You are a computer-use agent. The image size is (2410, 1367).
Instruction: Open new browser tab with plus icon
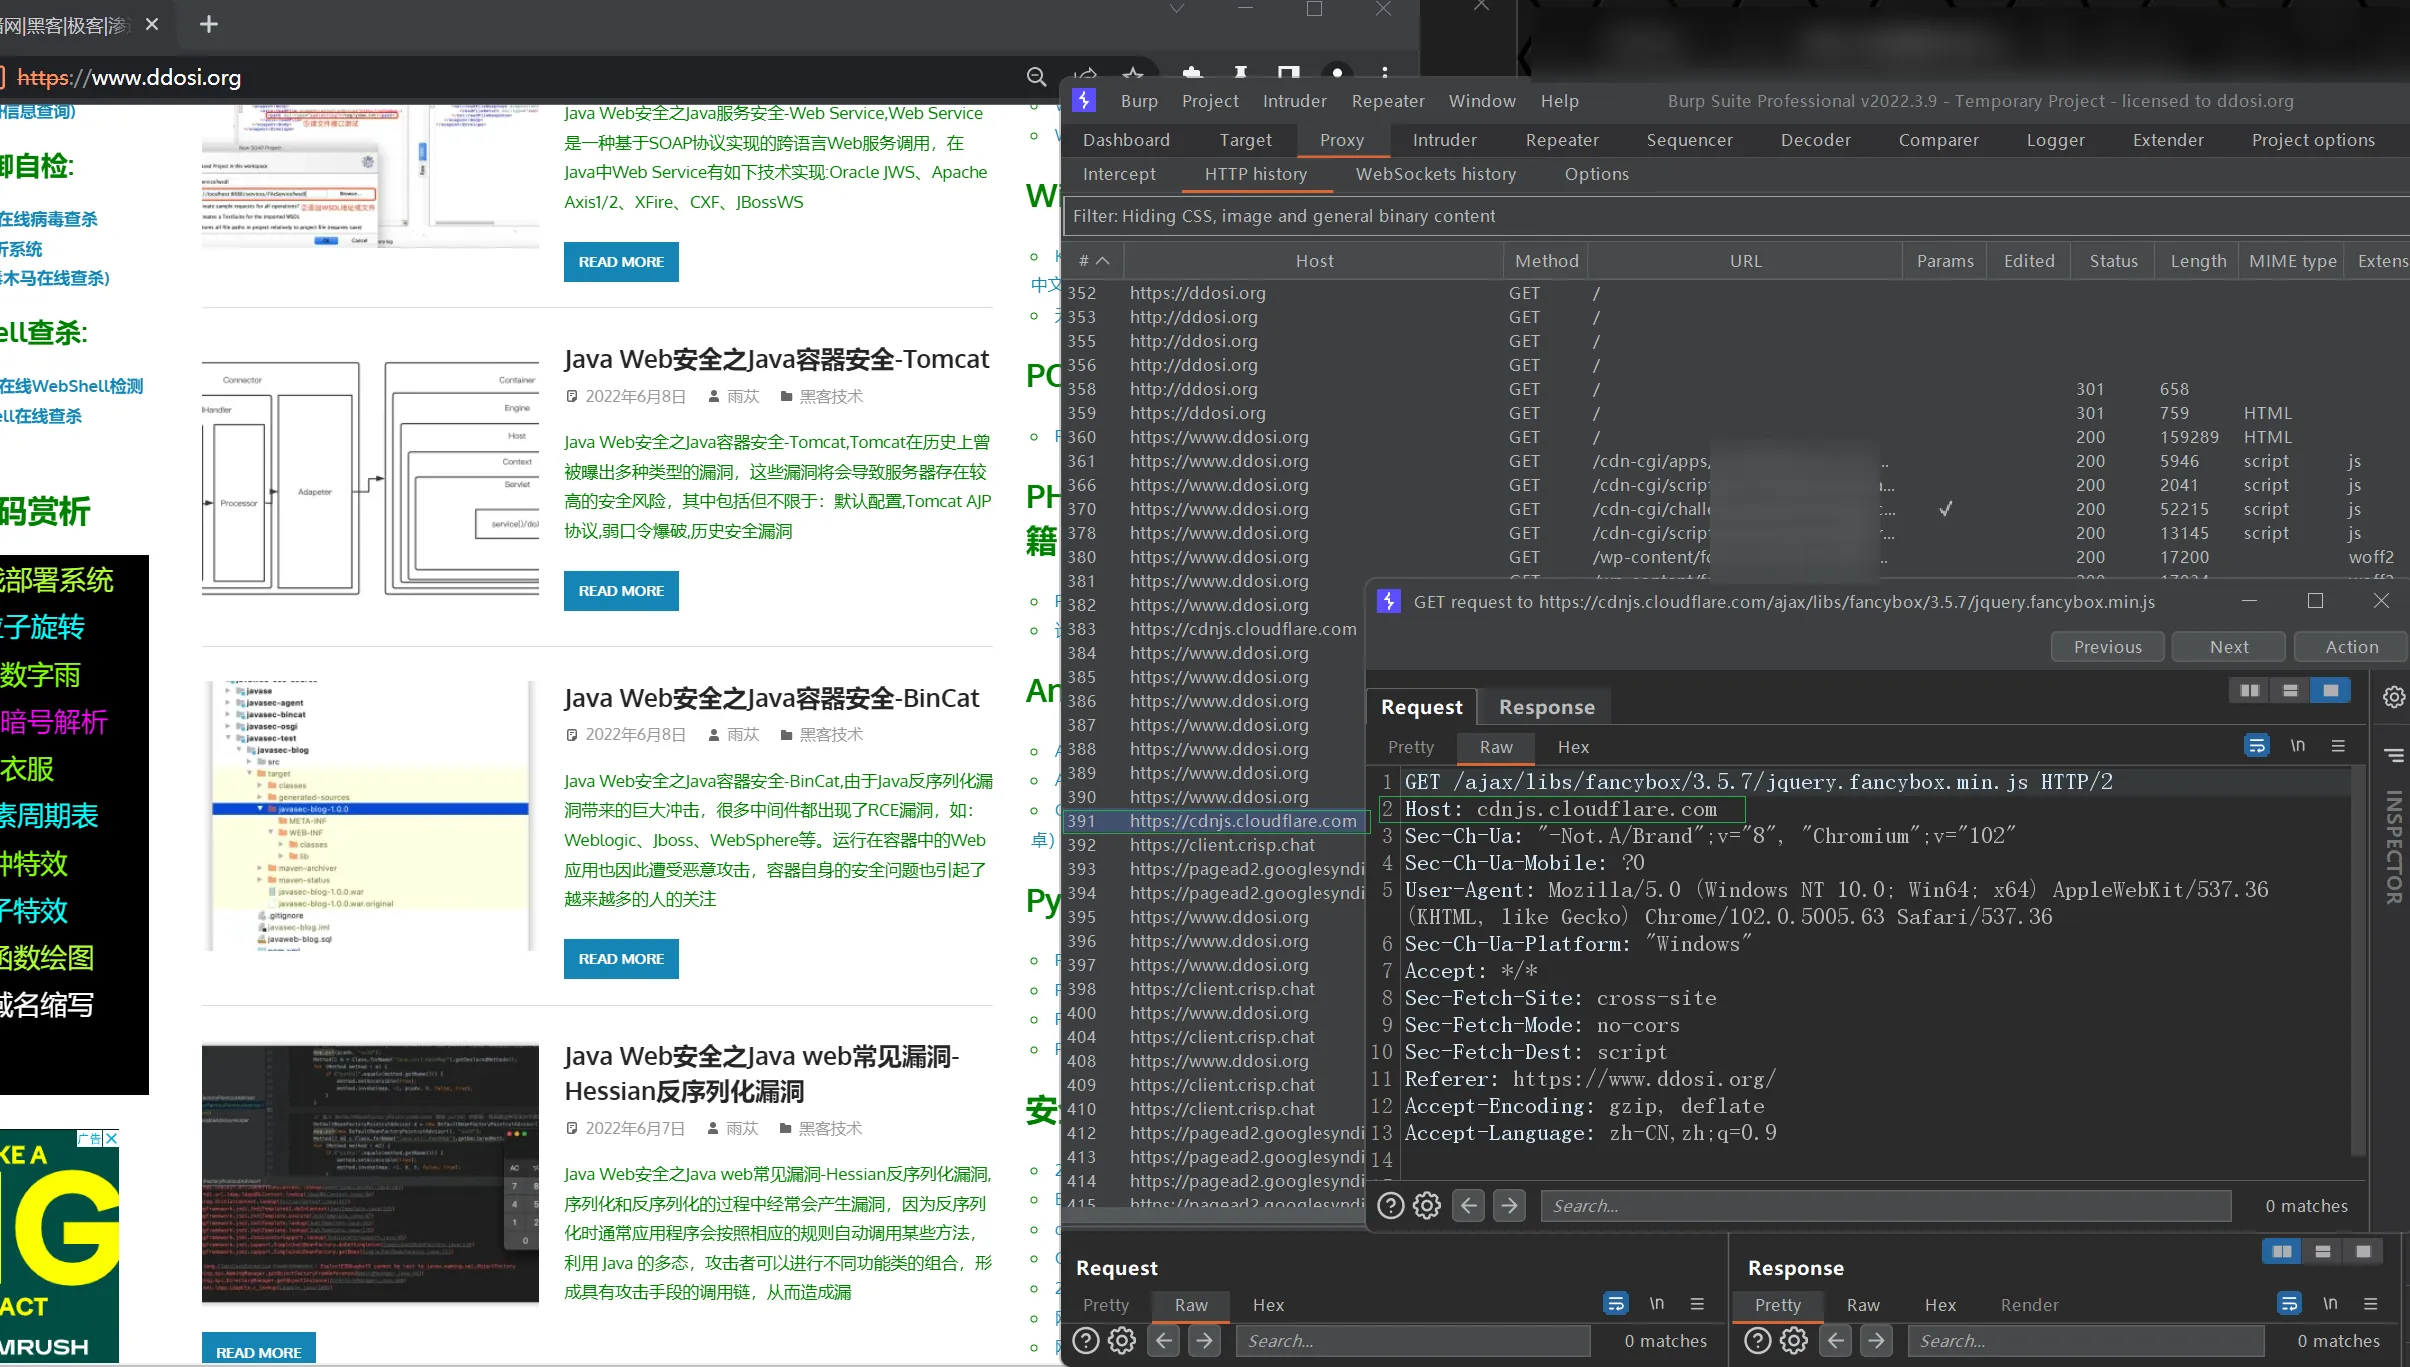pos(209,24)
